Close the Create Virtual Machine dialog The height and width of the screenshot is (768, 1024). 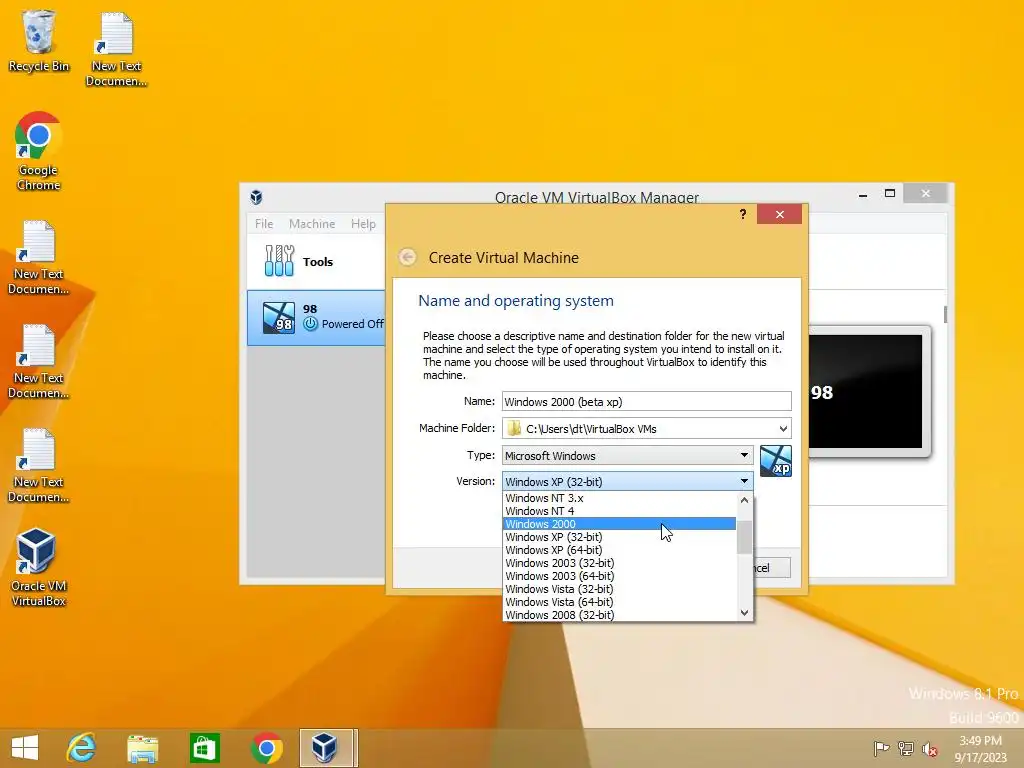click(780, 214)
